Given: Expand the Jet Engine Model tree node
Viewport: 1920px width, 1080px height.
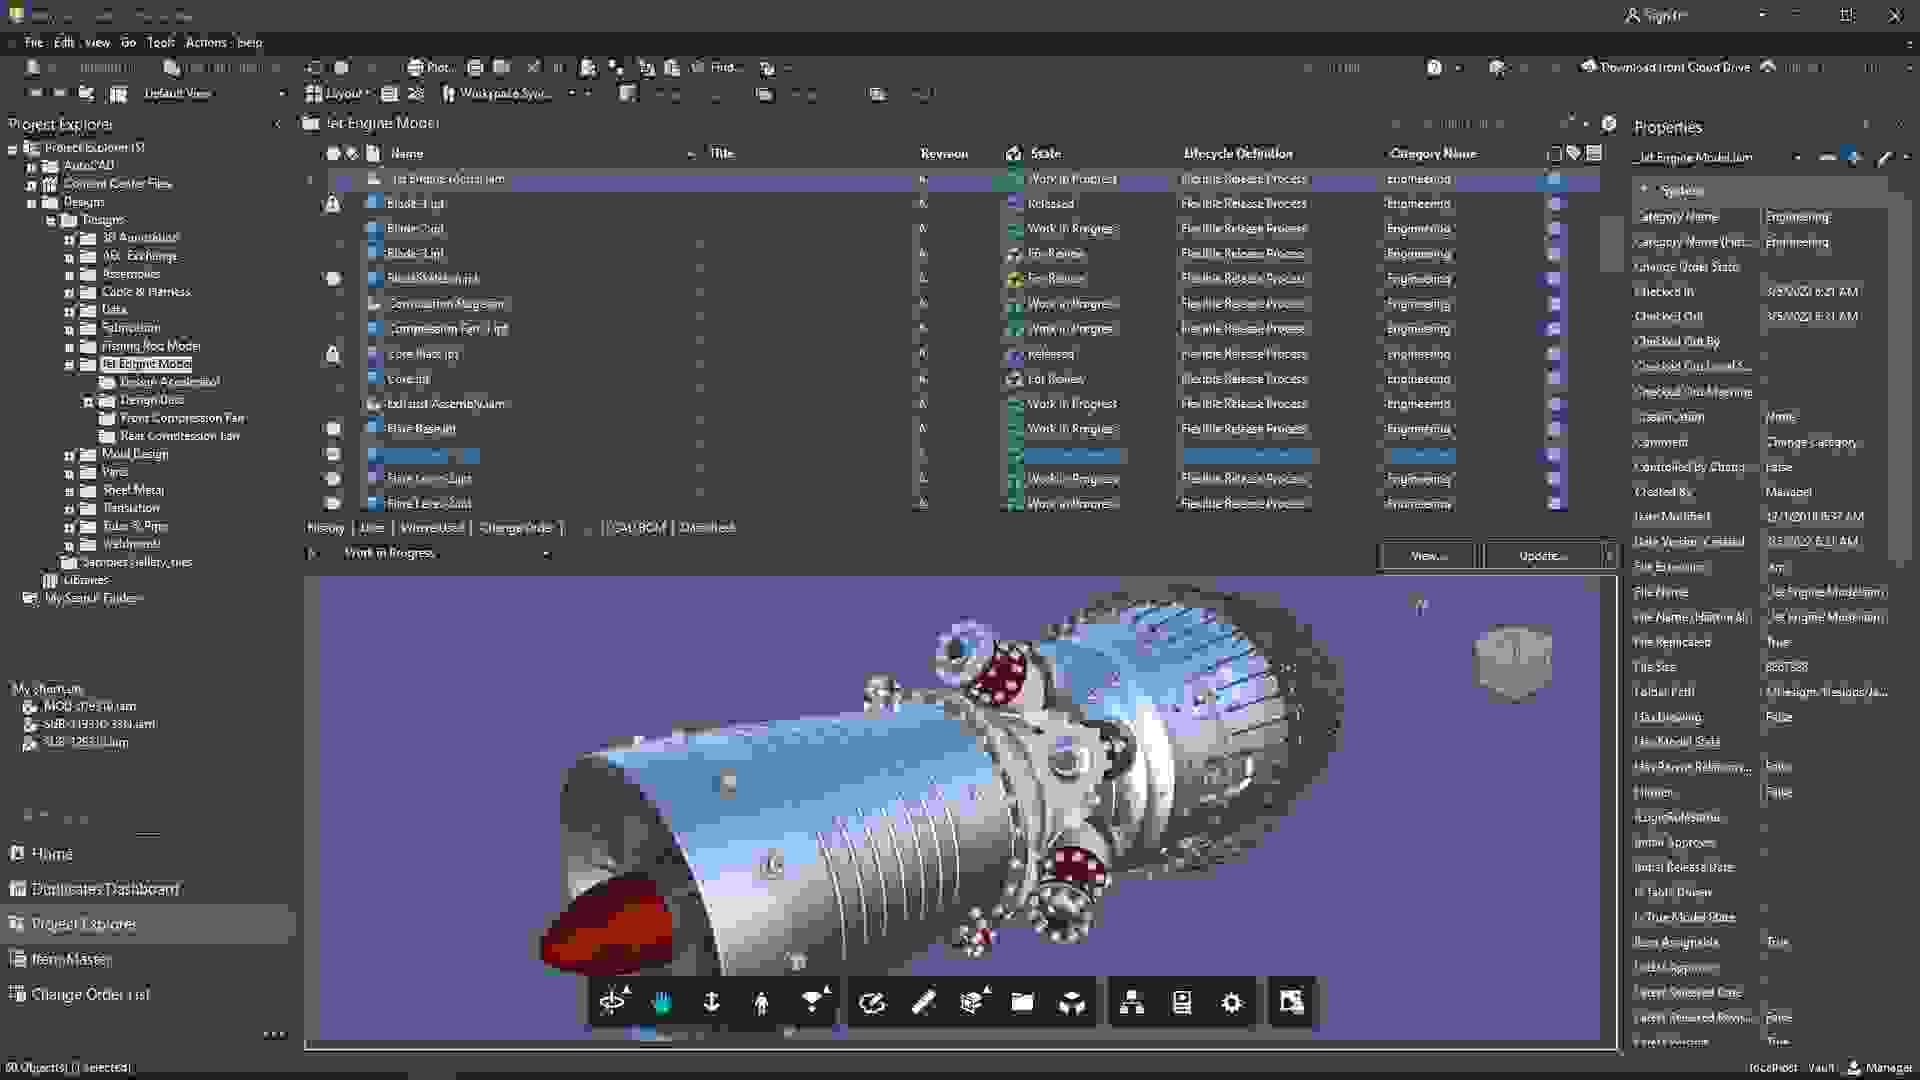Looking at the screenshot, I should (x=70, y=365).
